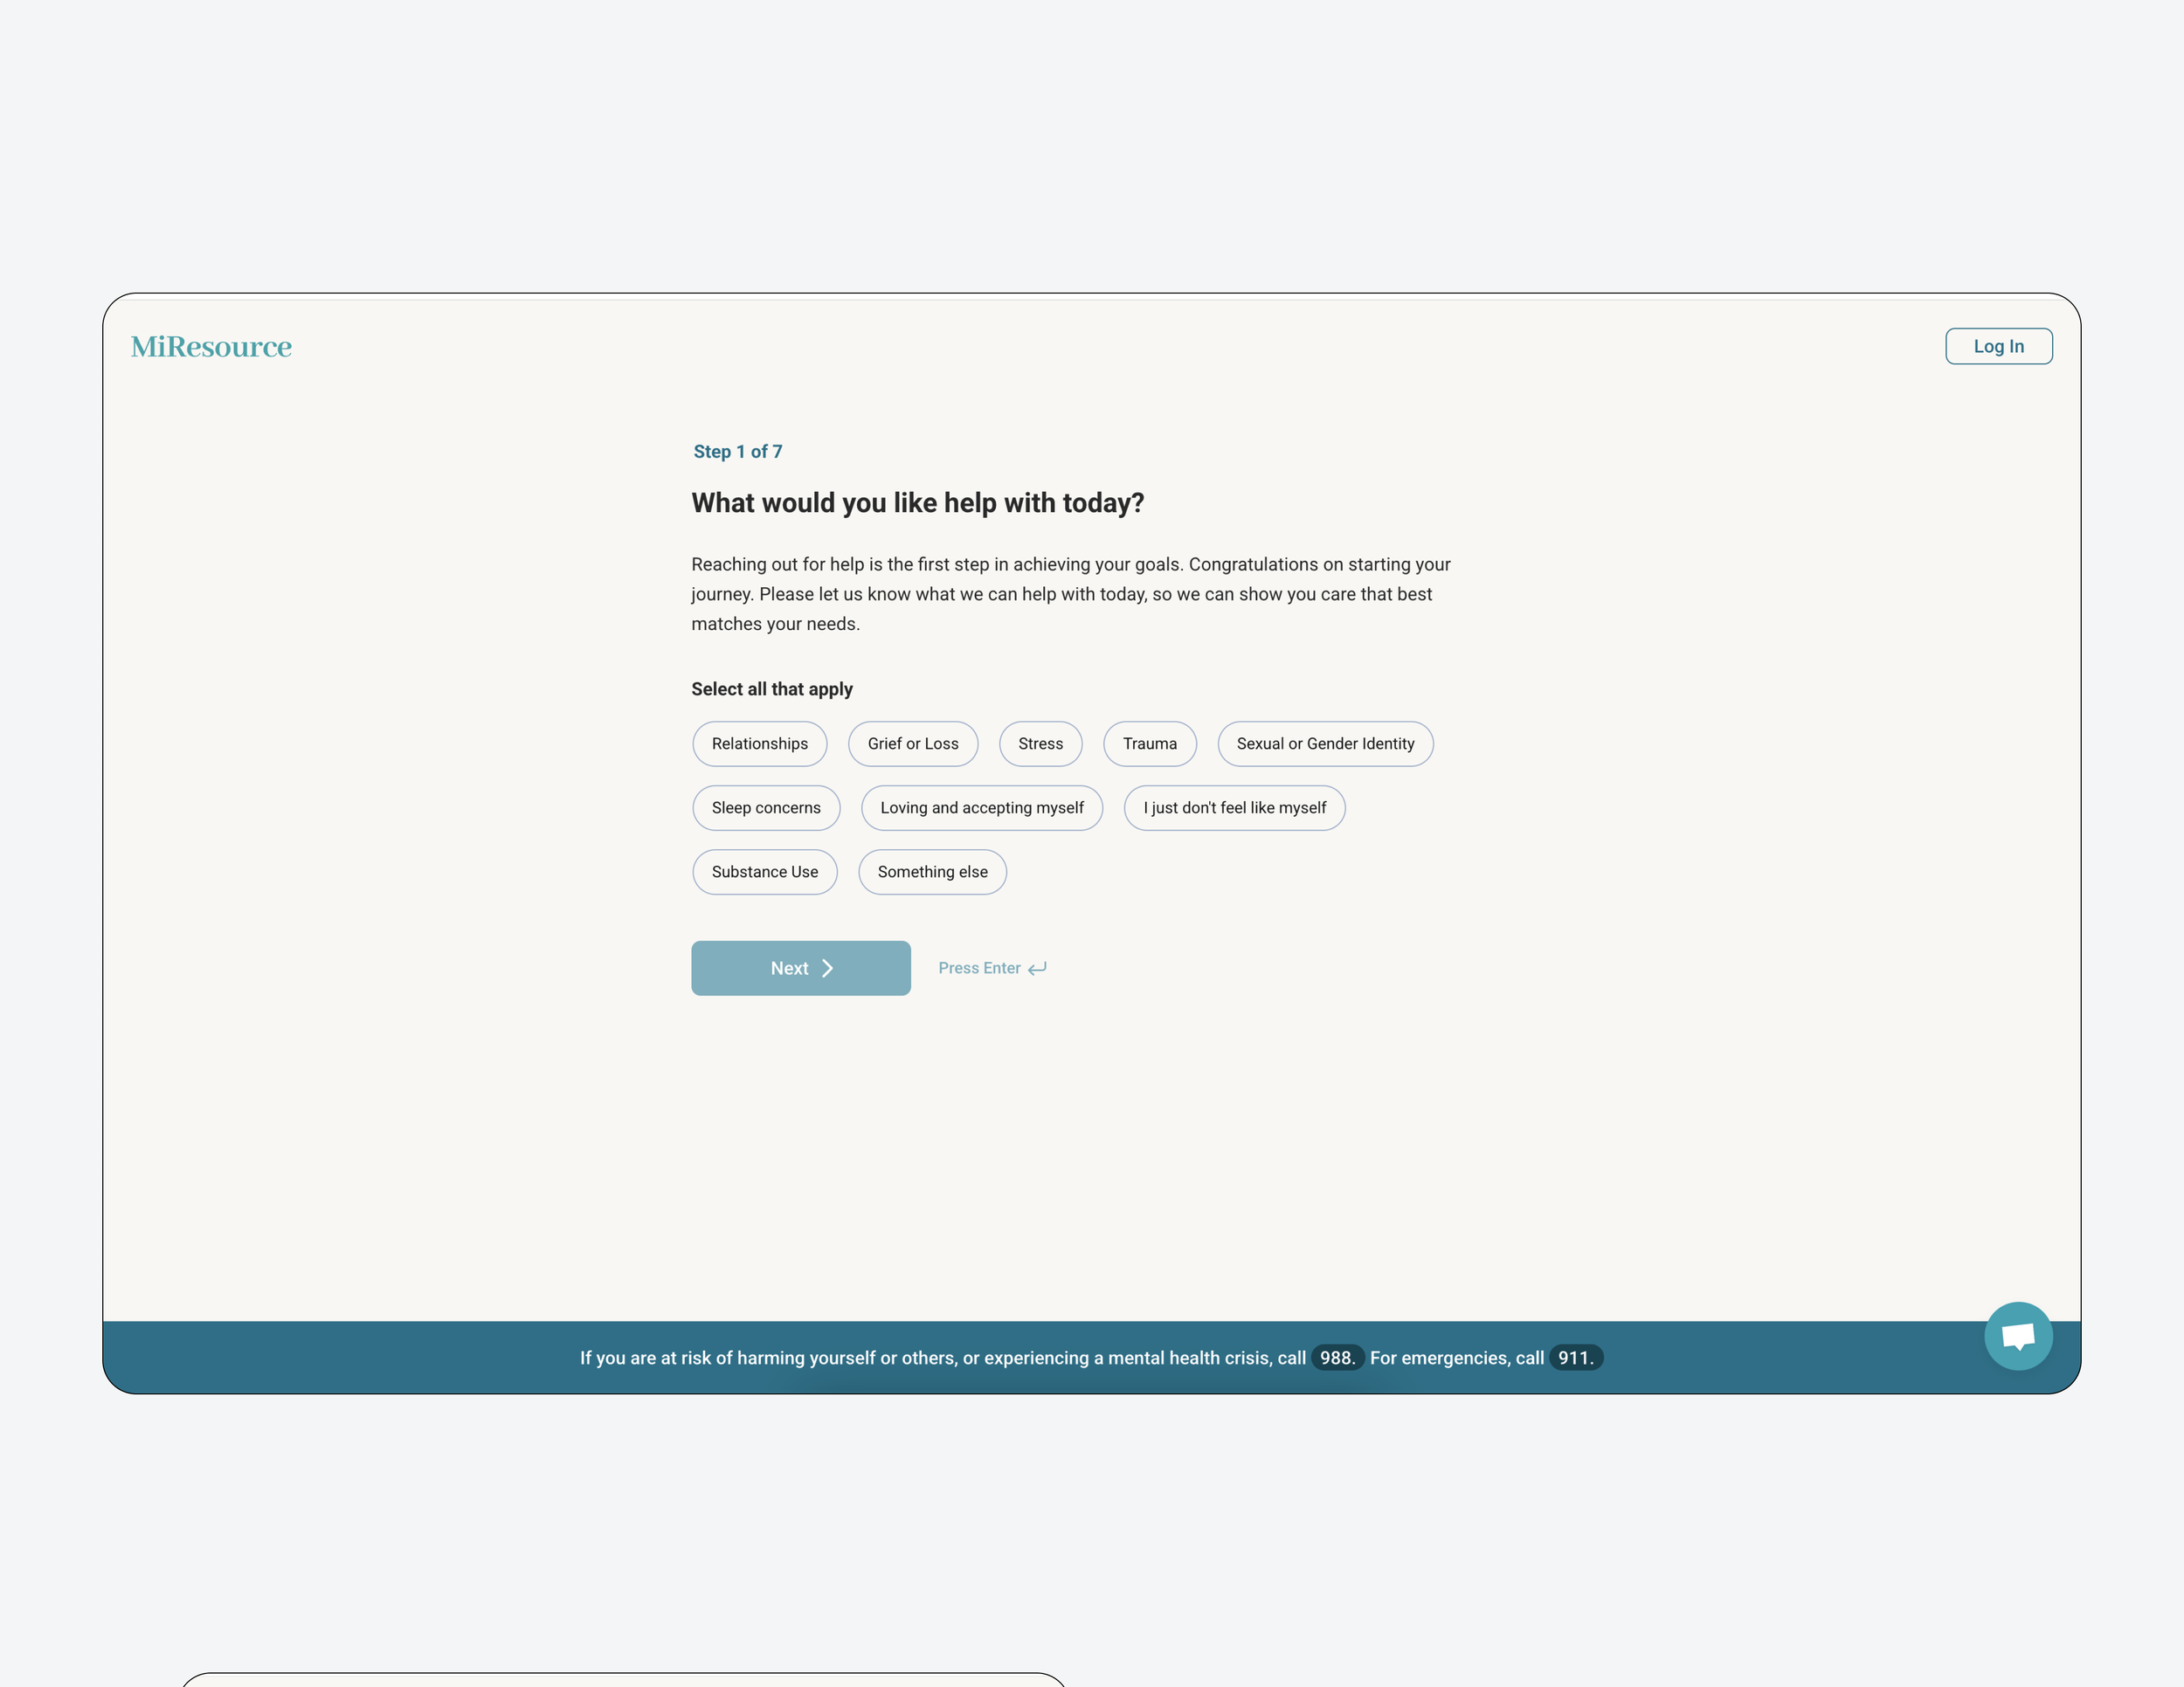The height and width of the screenshot is (1687, 2184).
Task: Select the Stress option
Action: tap(1040, 744)
